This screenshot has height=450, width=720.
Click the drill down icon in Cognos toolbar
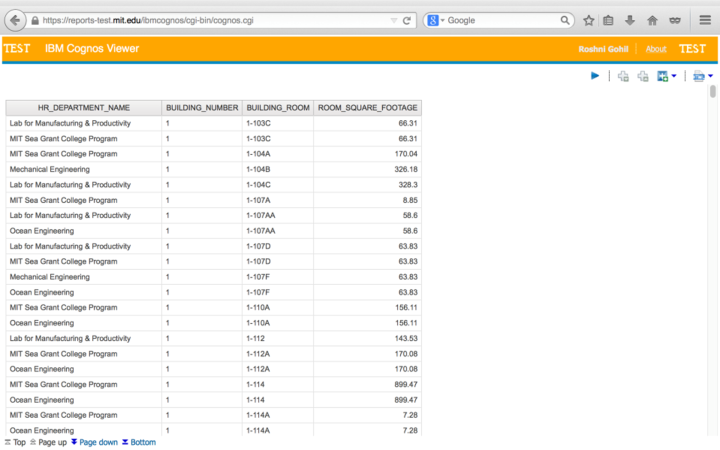coord(623,76)
